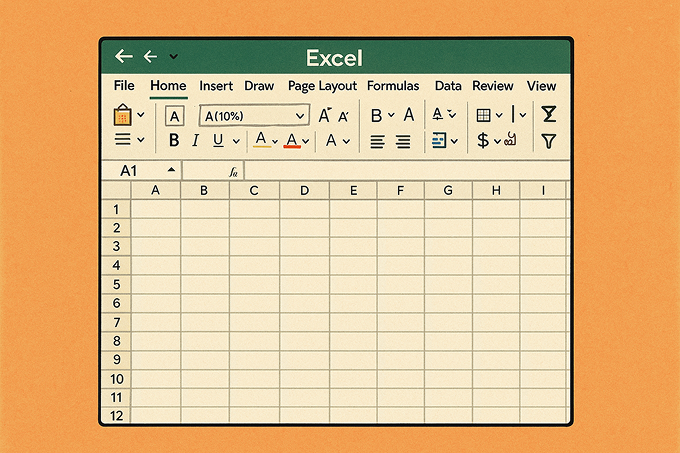This screenshot has height=453, width=680.
Task: Click the blue conditional formatting icon
Action: (x=439, y=140)
